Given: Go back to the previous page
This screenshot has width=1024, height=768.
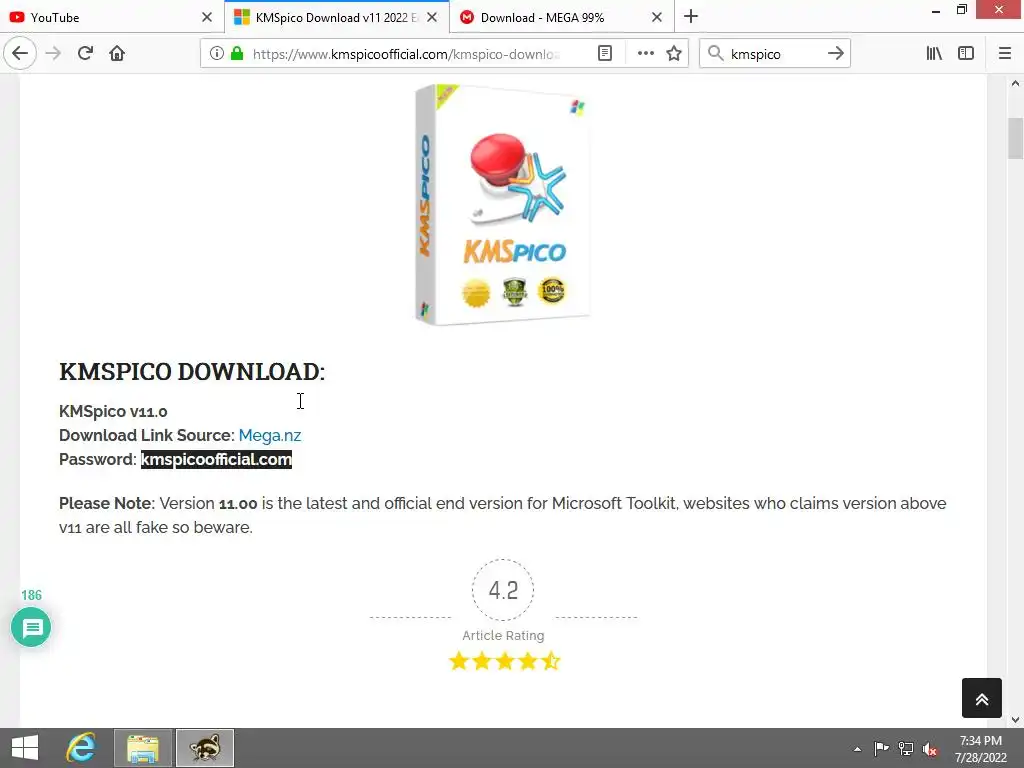Looking at the screenshot, I should coord(20,54).
